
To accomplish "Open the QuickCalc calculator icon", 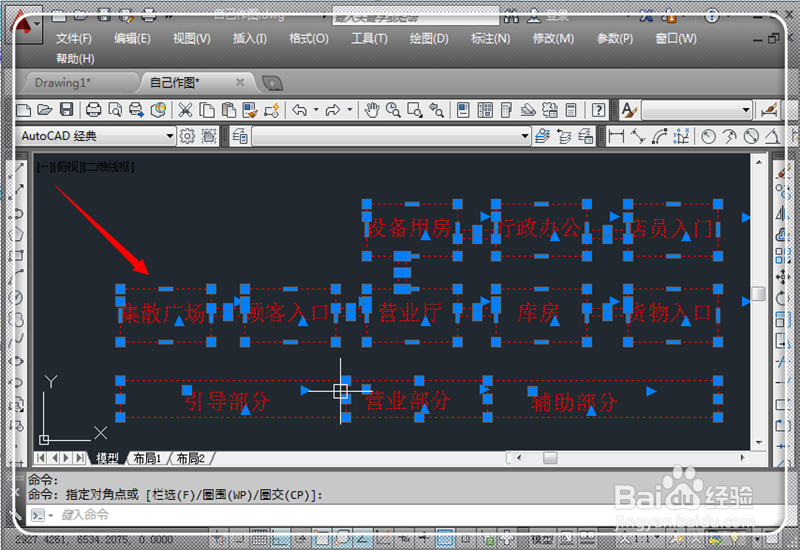I will click(571, 110).
